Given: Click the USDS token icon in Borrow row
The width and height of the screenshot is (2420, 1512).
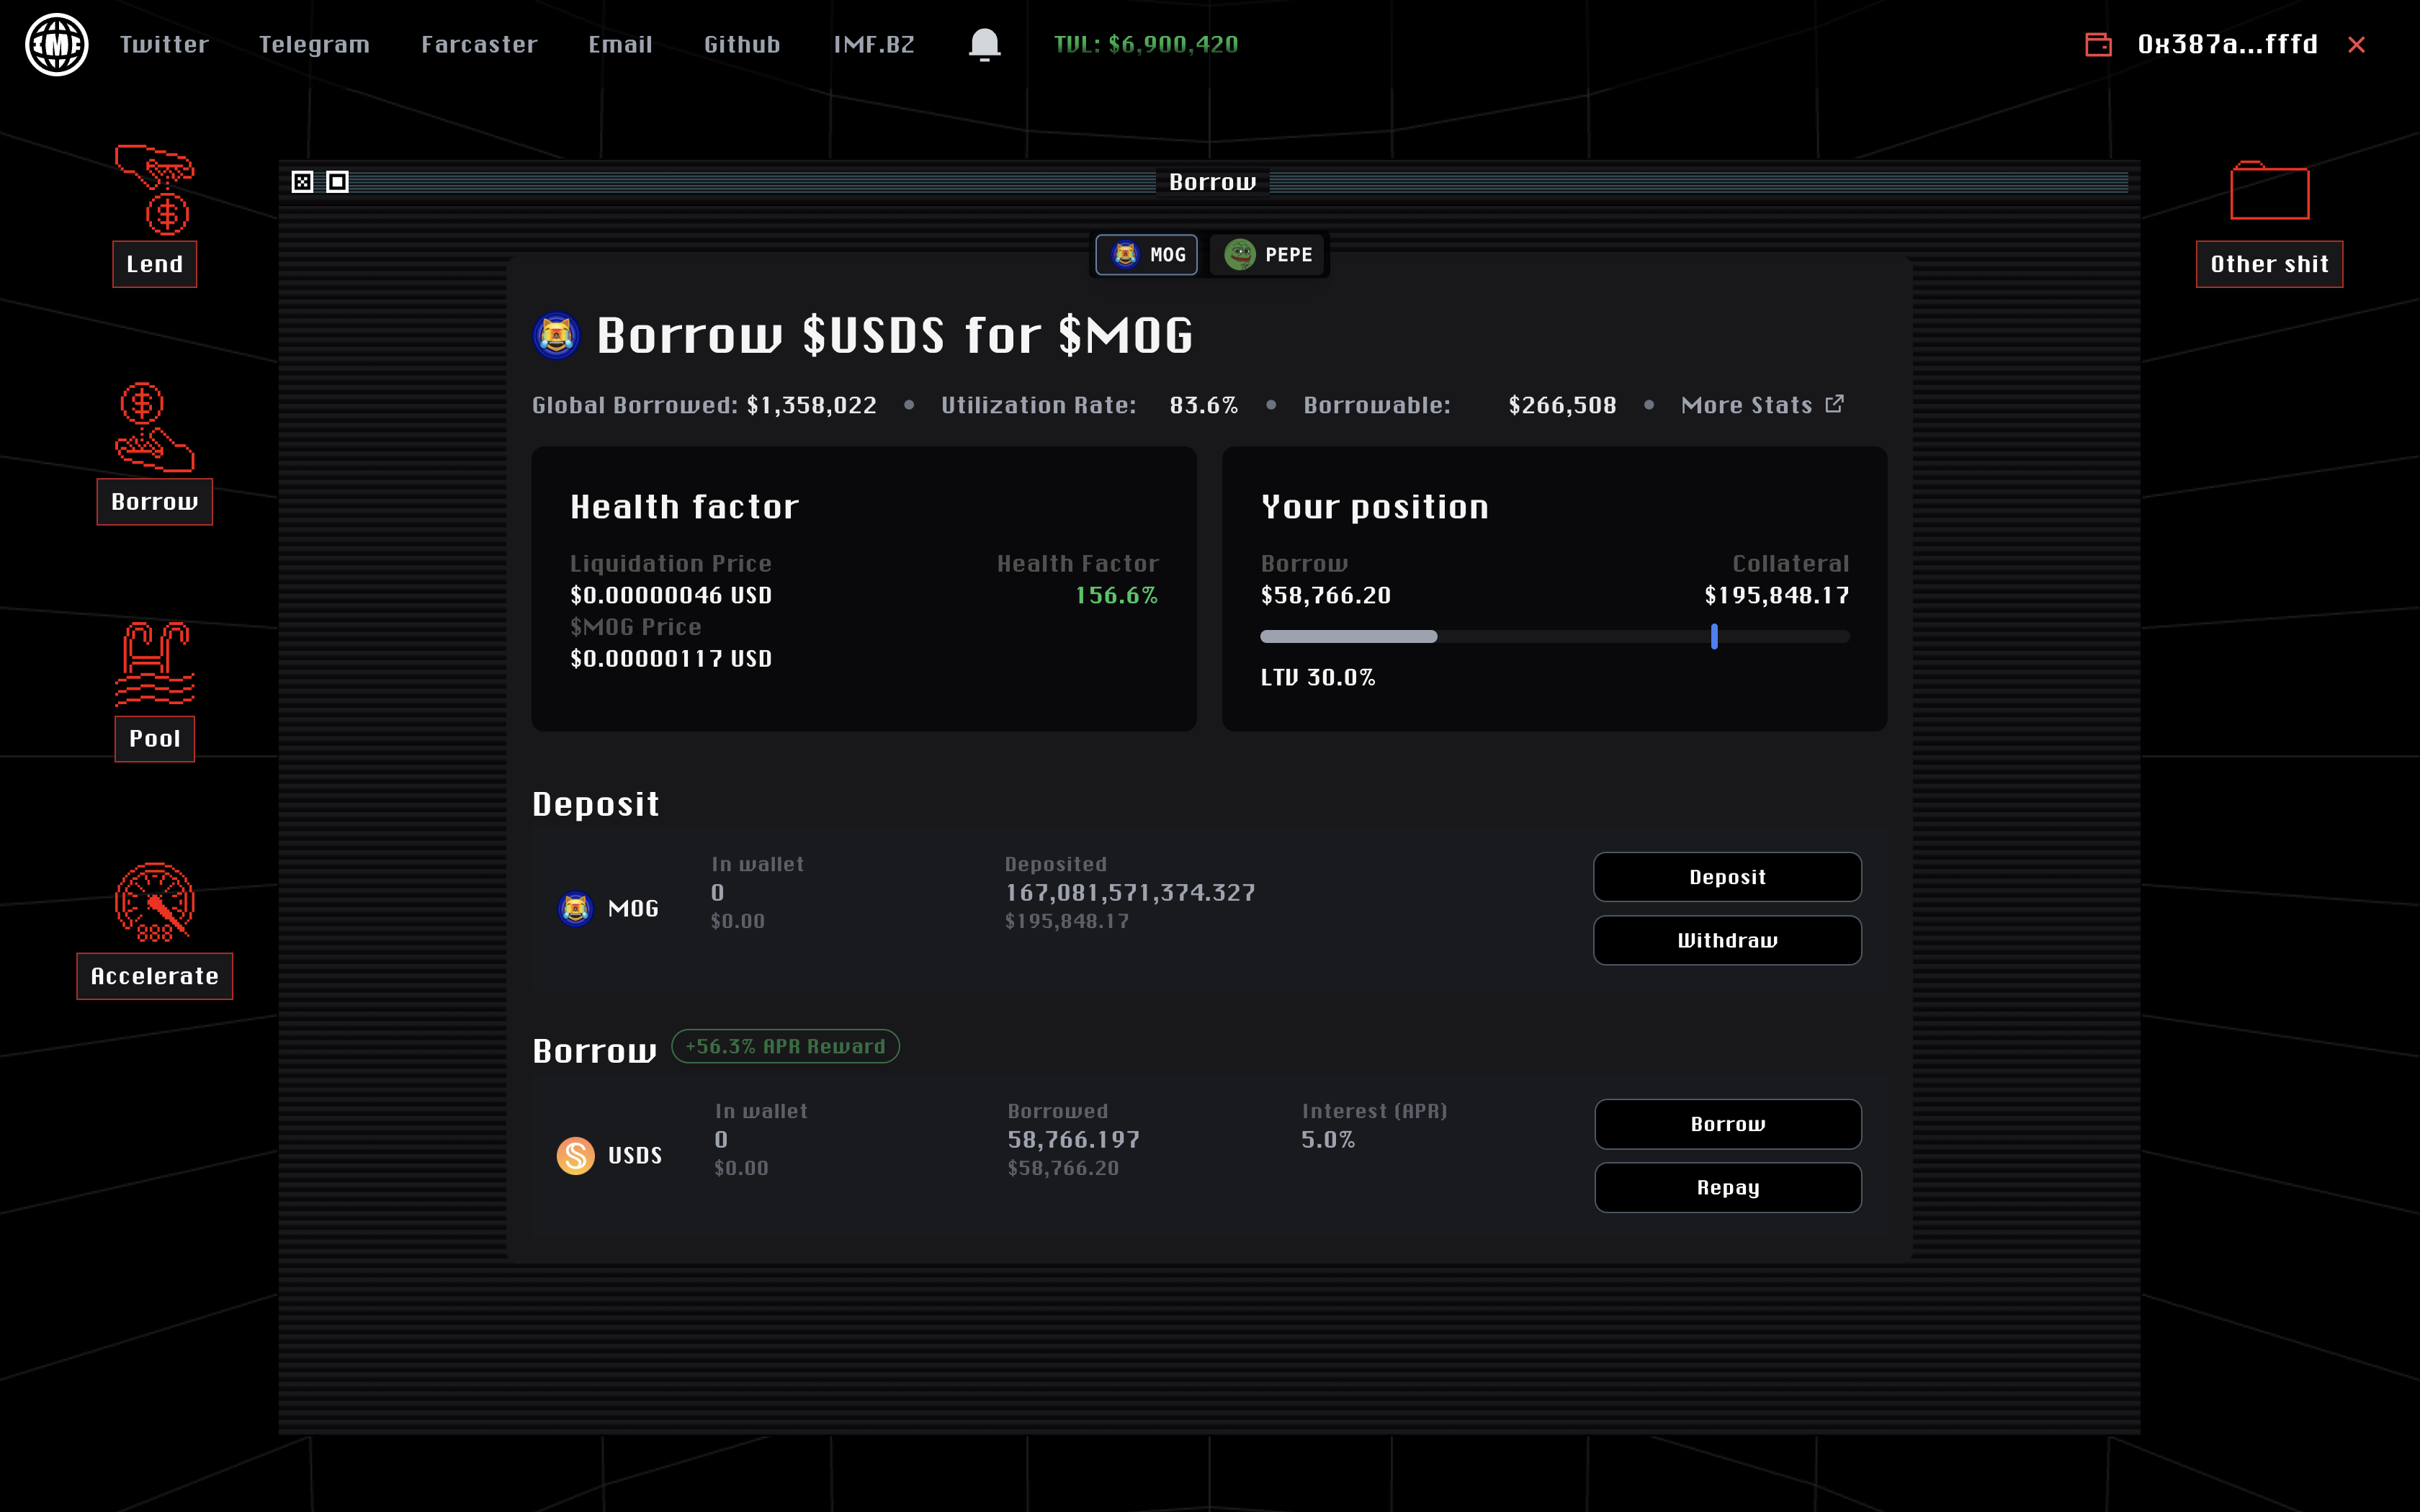Looking at the screenshot, I should coord(575,1156).
